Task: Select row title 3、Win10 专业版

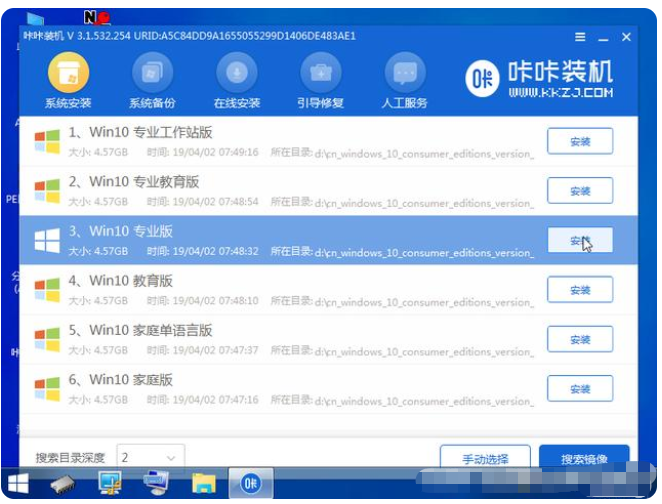Action: (x=121, y=231)
